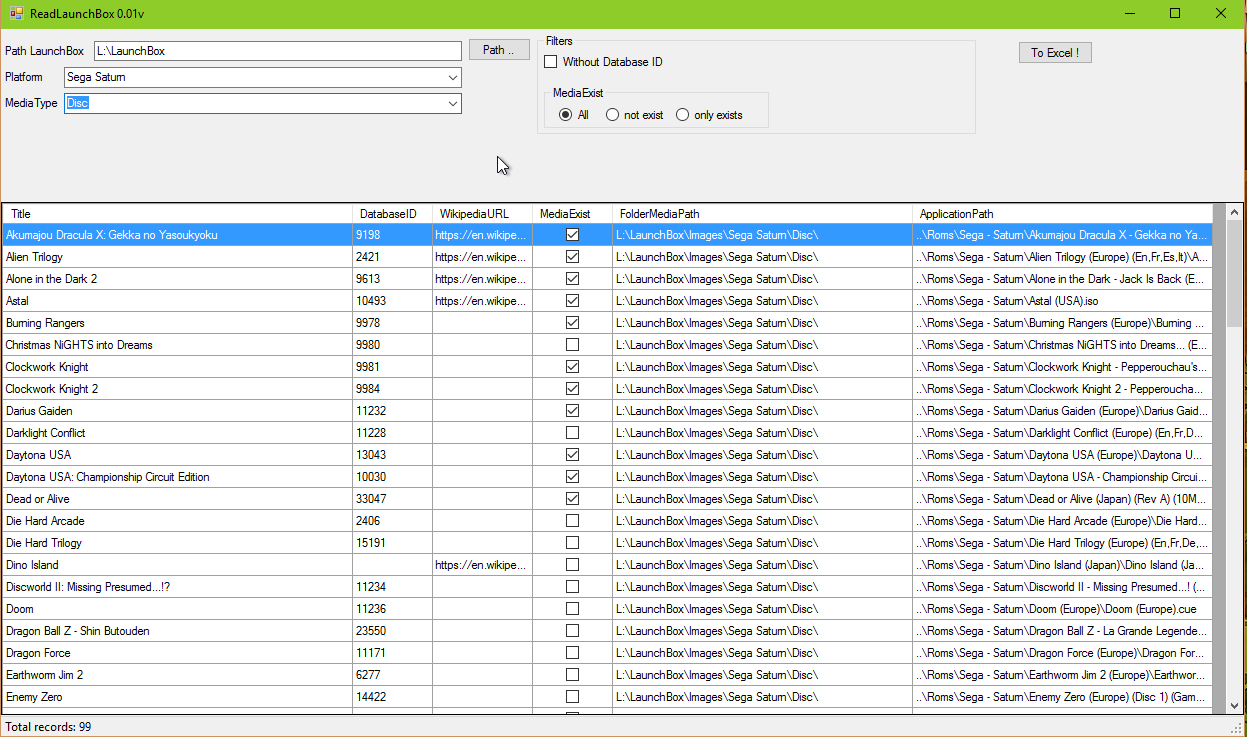This screenshot has width=1247, height=737.
Task: Toggle MediaExist checkbox for Enemy Zero
Action: pos(573,697)
